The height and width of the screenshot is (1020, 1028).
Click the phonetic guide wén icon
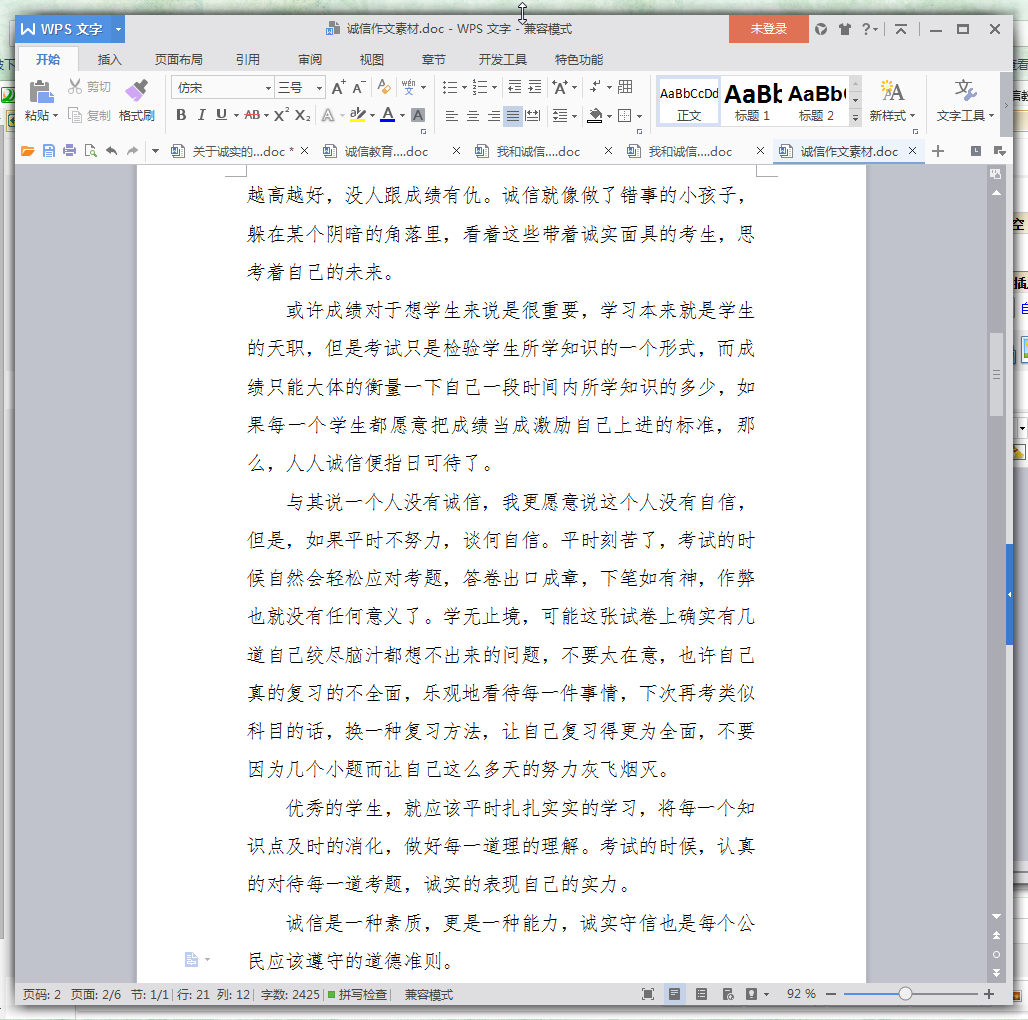point(408,87)
